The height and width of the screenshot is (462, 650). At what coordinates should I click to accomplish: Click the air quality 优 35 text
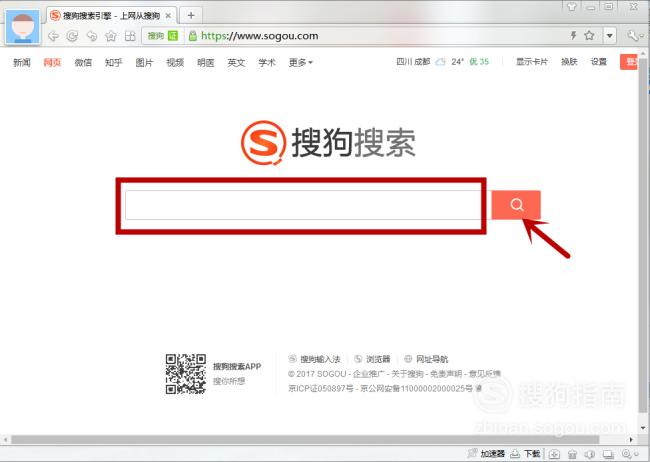click(479, 62)
